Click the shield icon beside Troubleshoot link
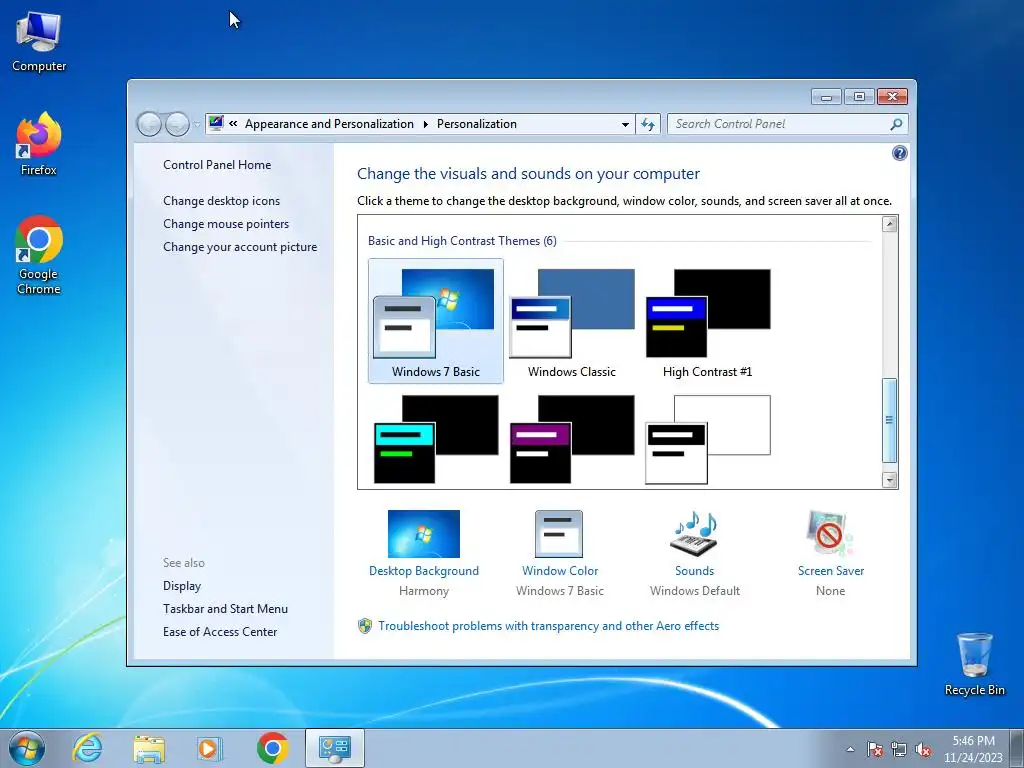Image resolution: width=1024 pixels, height=768 pixels. 365,626
